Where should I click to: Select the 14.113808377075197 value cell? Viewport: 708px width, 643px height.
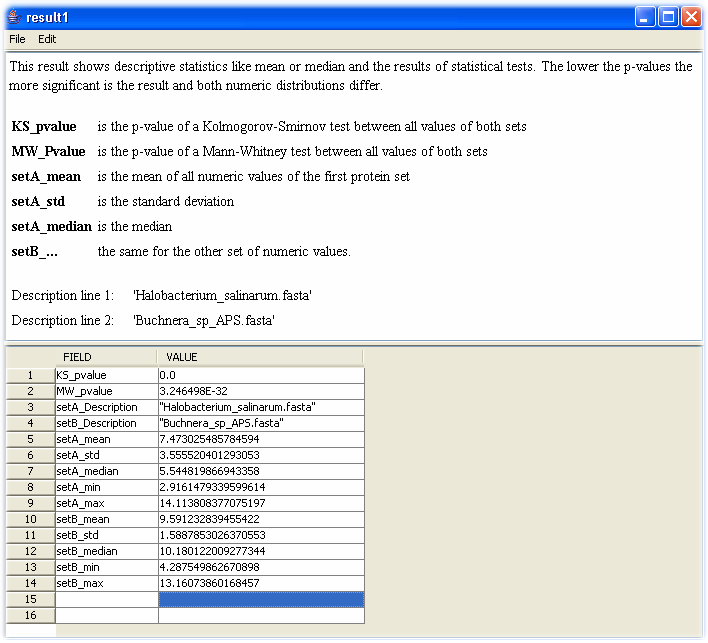tap(261, 503)
